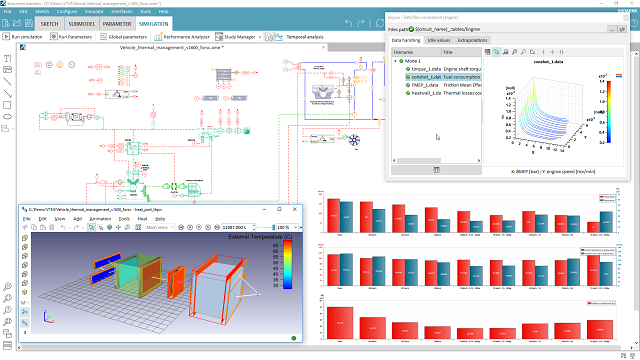Screen dimensions: 640x360
Task: Open the Performance Analyzer tool
Action: tap(182, 37)
